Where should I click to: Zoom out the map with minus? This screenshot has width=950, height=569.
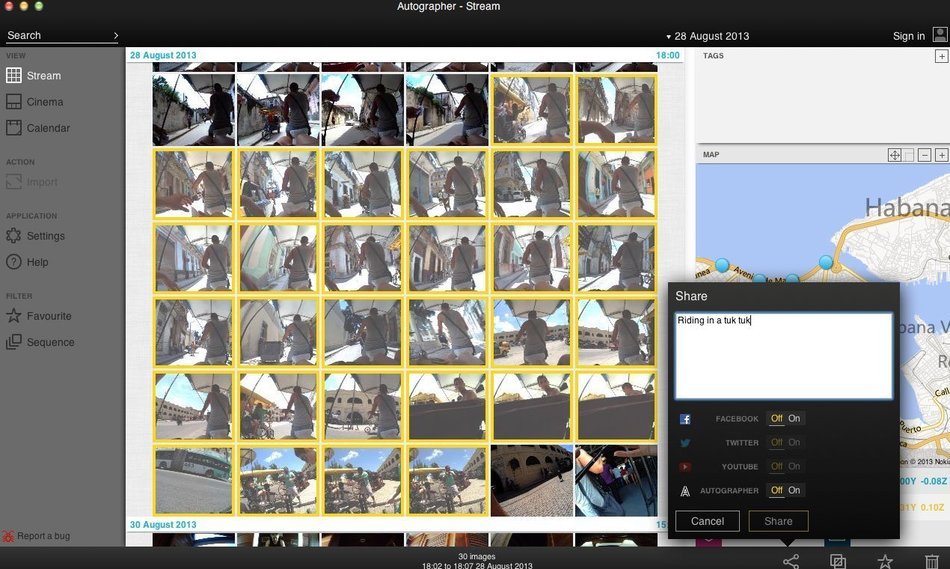click(925, 155)
